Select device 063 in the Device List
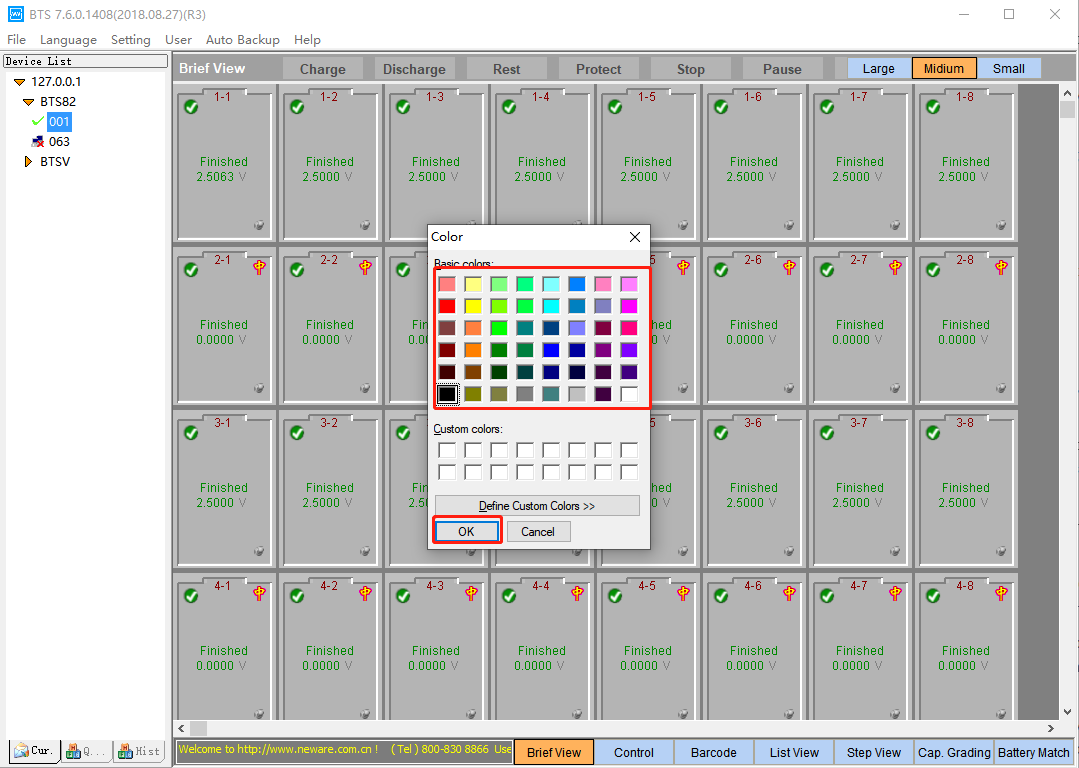 [x=59, y=142]
